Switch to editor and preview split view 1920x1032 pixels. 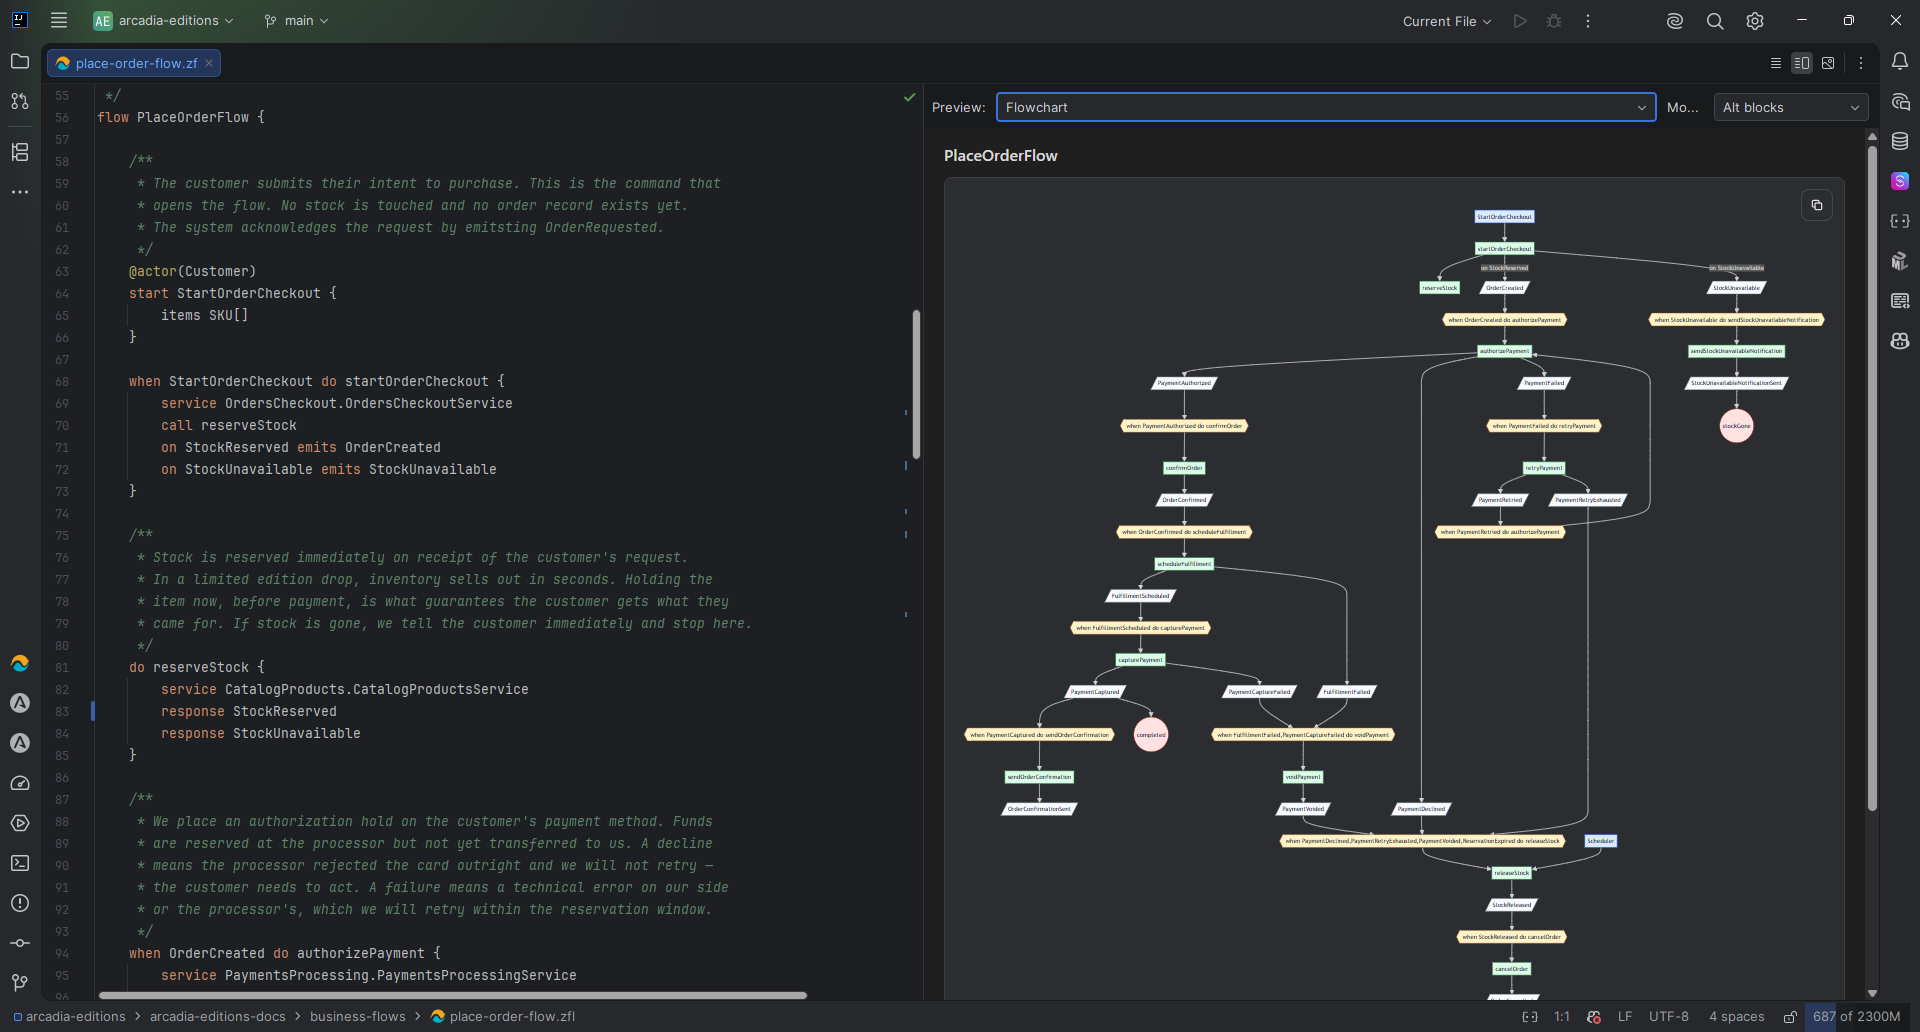click(x=1802, y=63)
